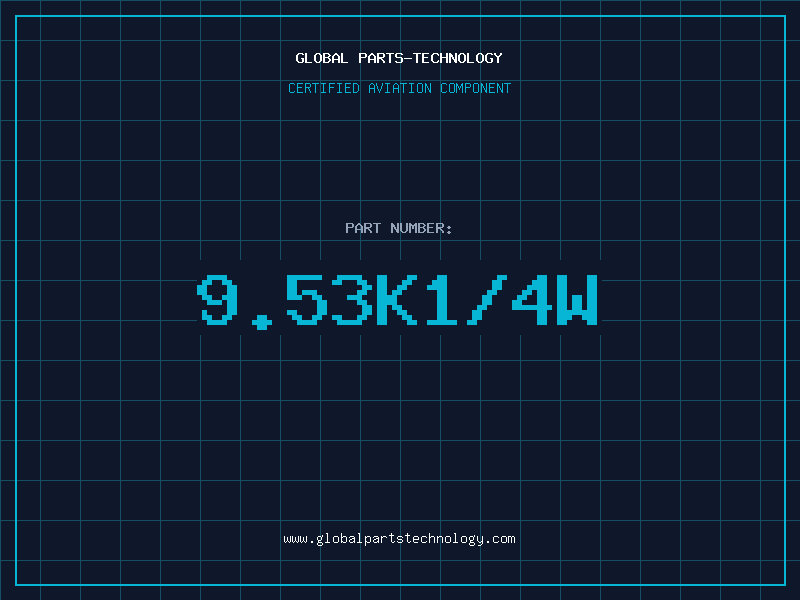This screenshot has width=800, height=600.
Task: Open the www.globalpartstechnology.com link
Action: click(399, 539)
